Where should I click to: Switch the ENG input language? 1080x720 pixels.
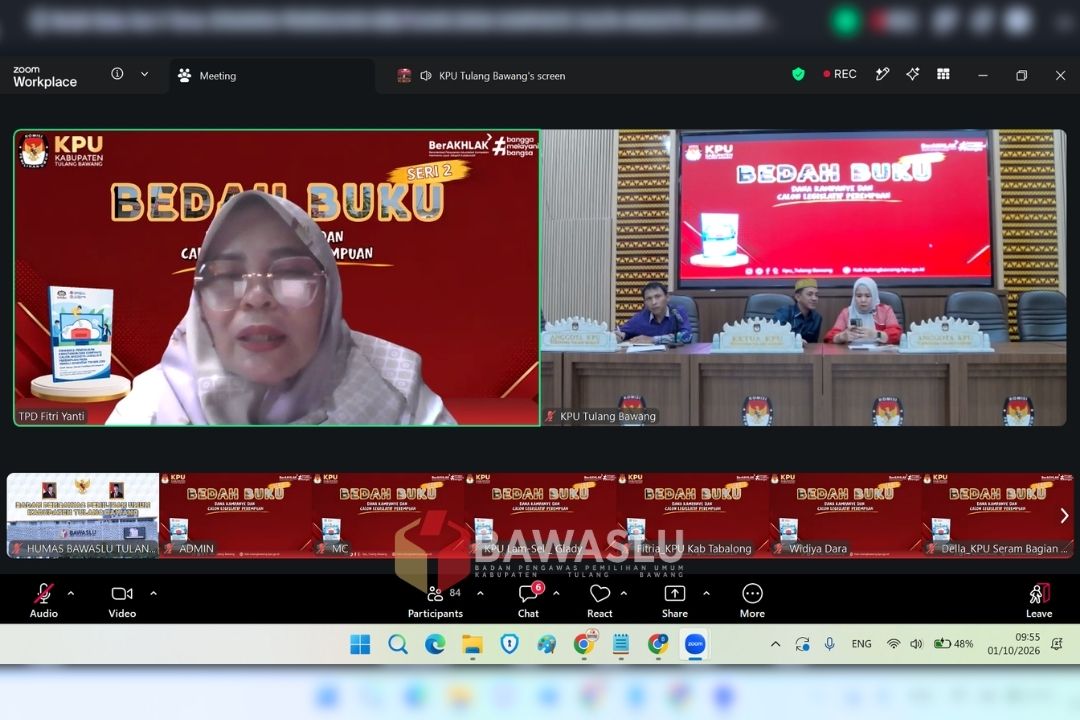click(x=861, y=644)
